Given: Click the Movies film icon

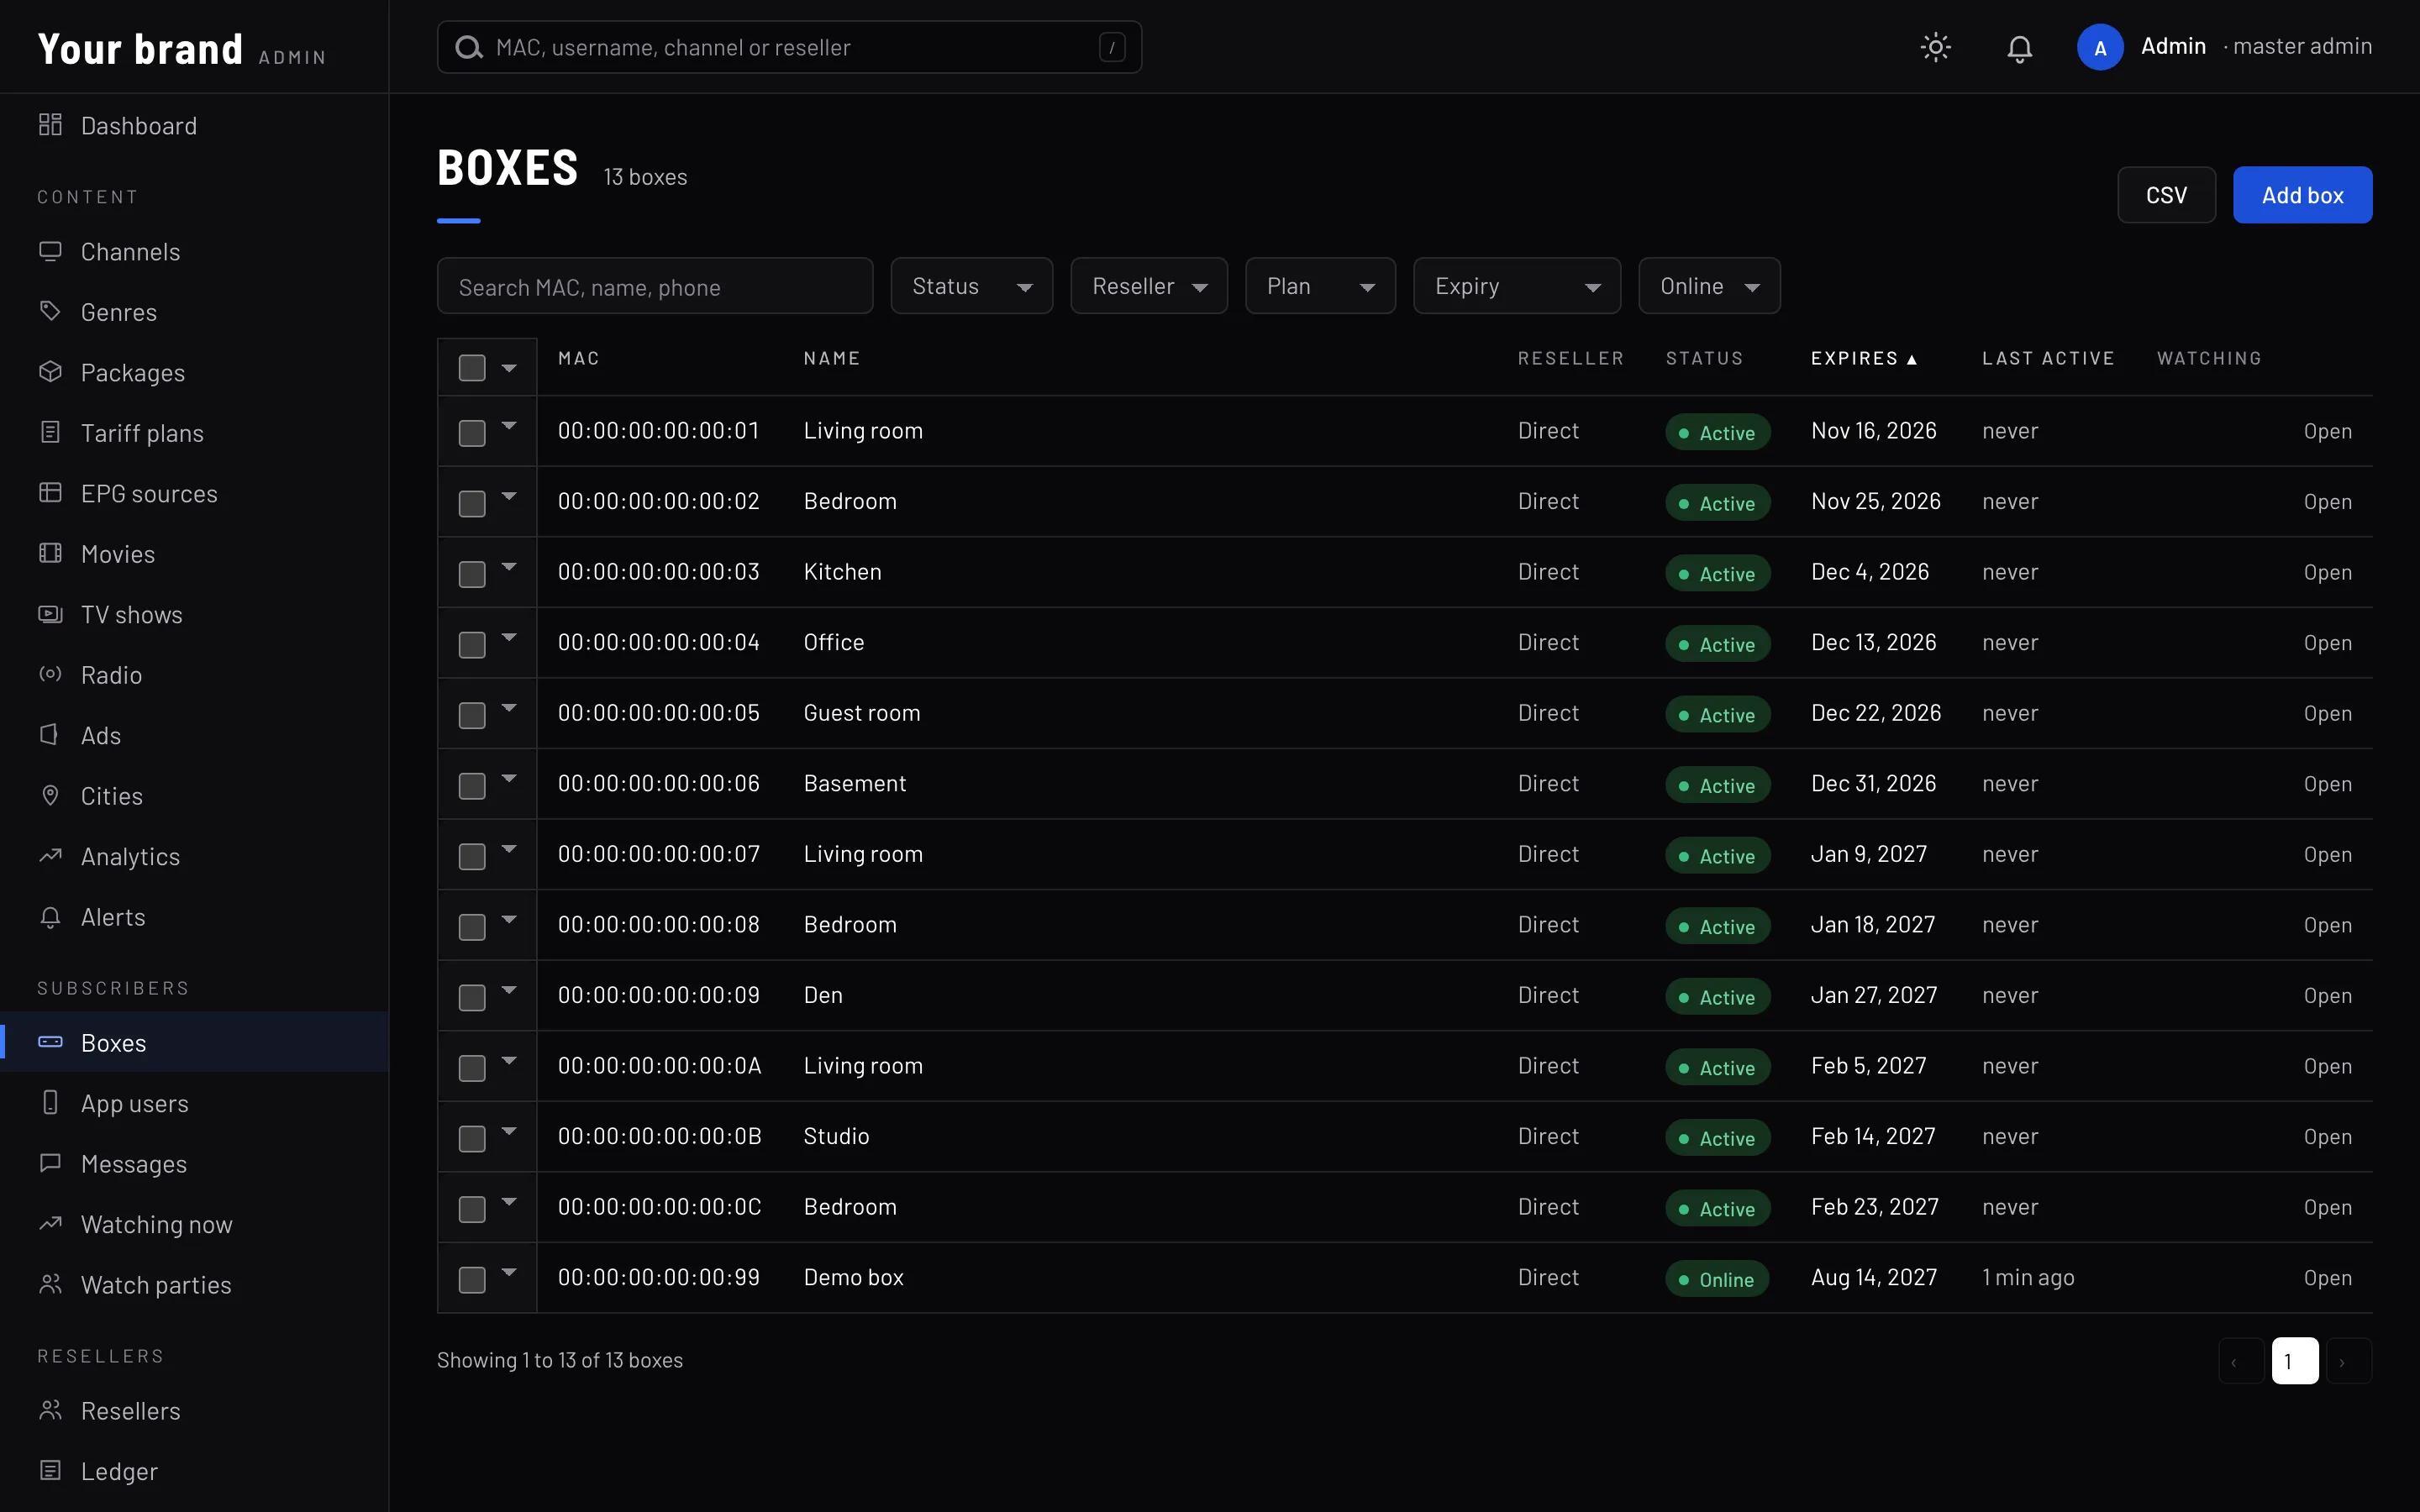Looking at the screenshot, I should coord(50,553).
